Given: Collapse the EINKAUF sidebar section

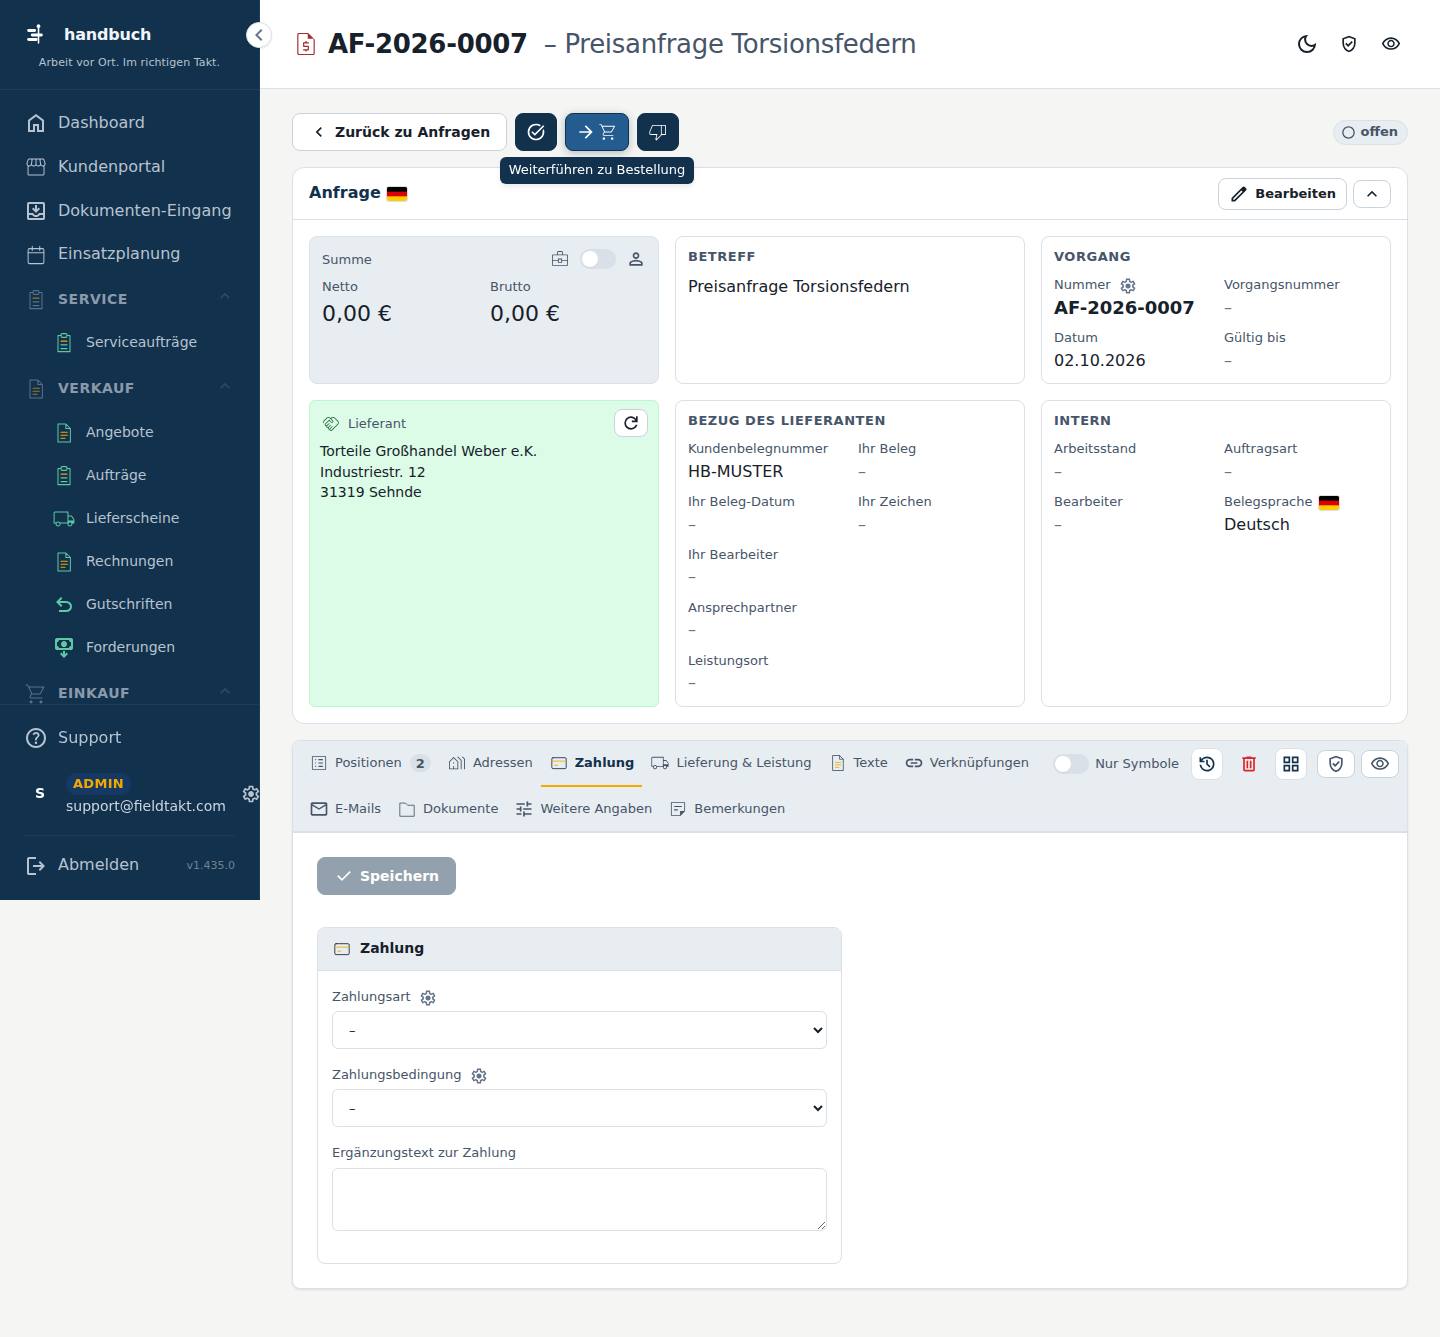Looking at the screenshot, I should coord(130,693).
